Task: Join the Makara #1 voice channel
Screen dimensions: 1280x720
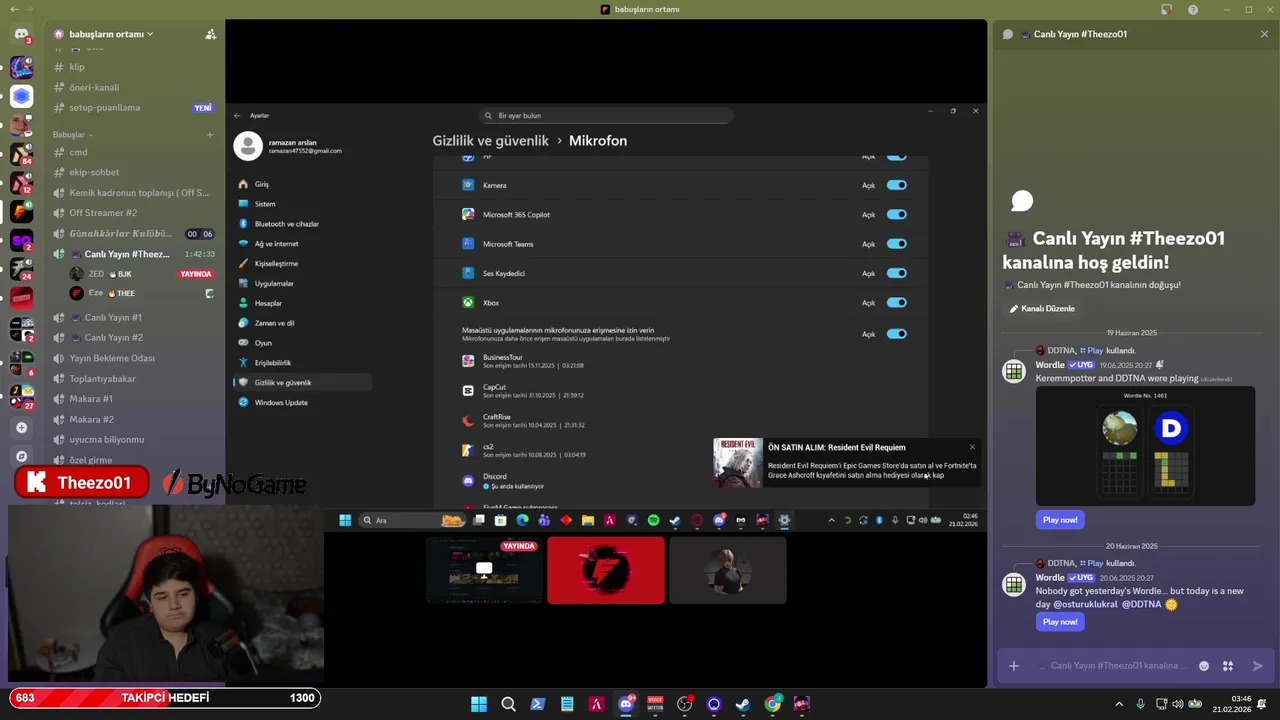Action: click(135, 399)
